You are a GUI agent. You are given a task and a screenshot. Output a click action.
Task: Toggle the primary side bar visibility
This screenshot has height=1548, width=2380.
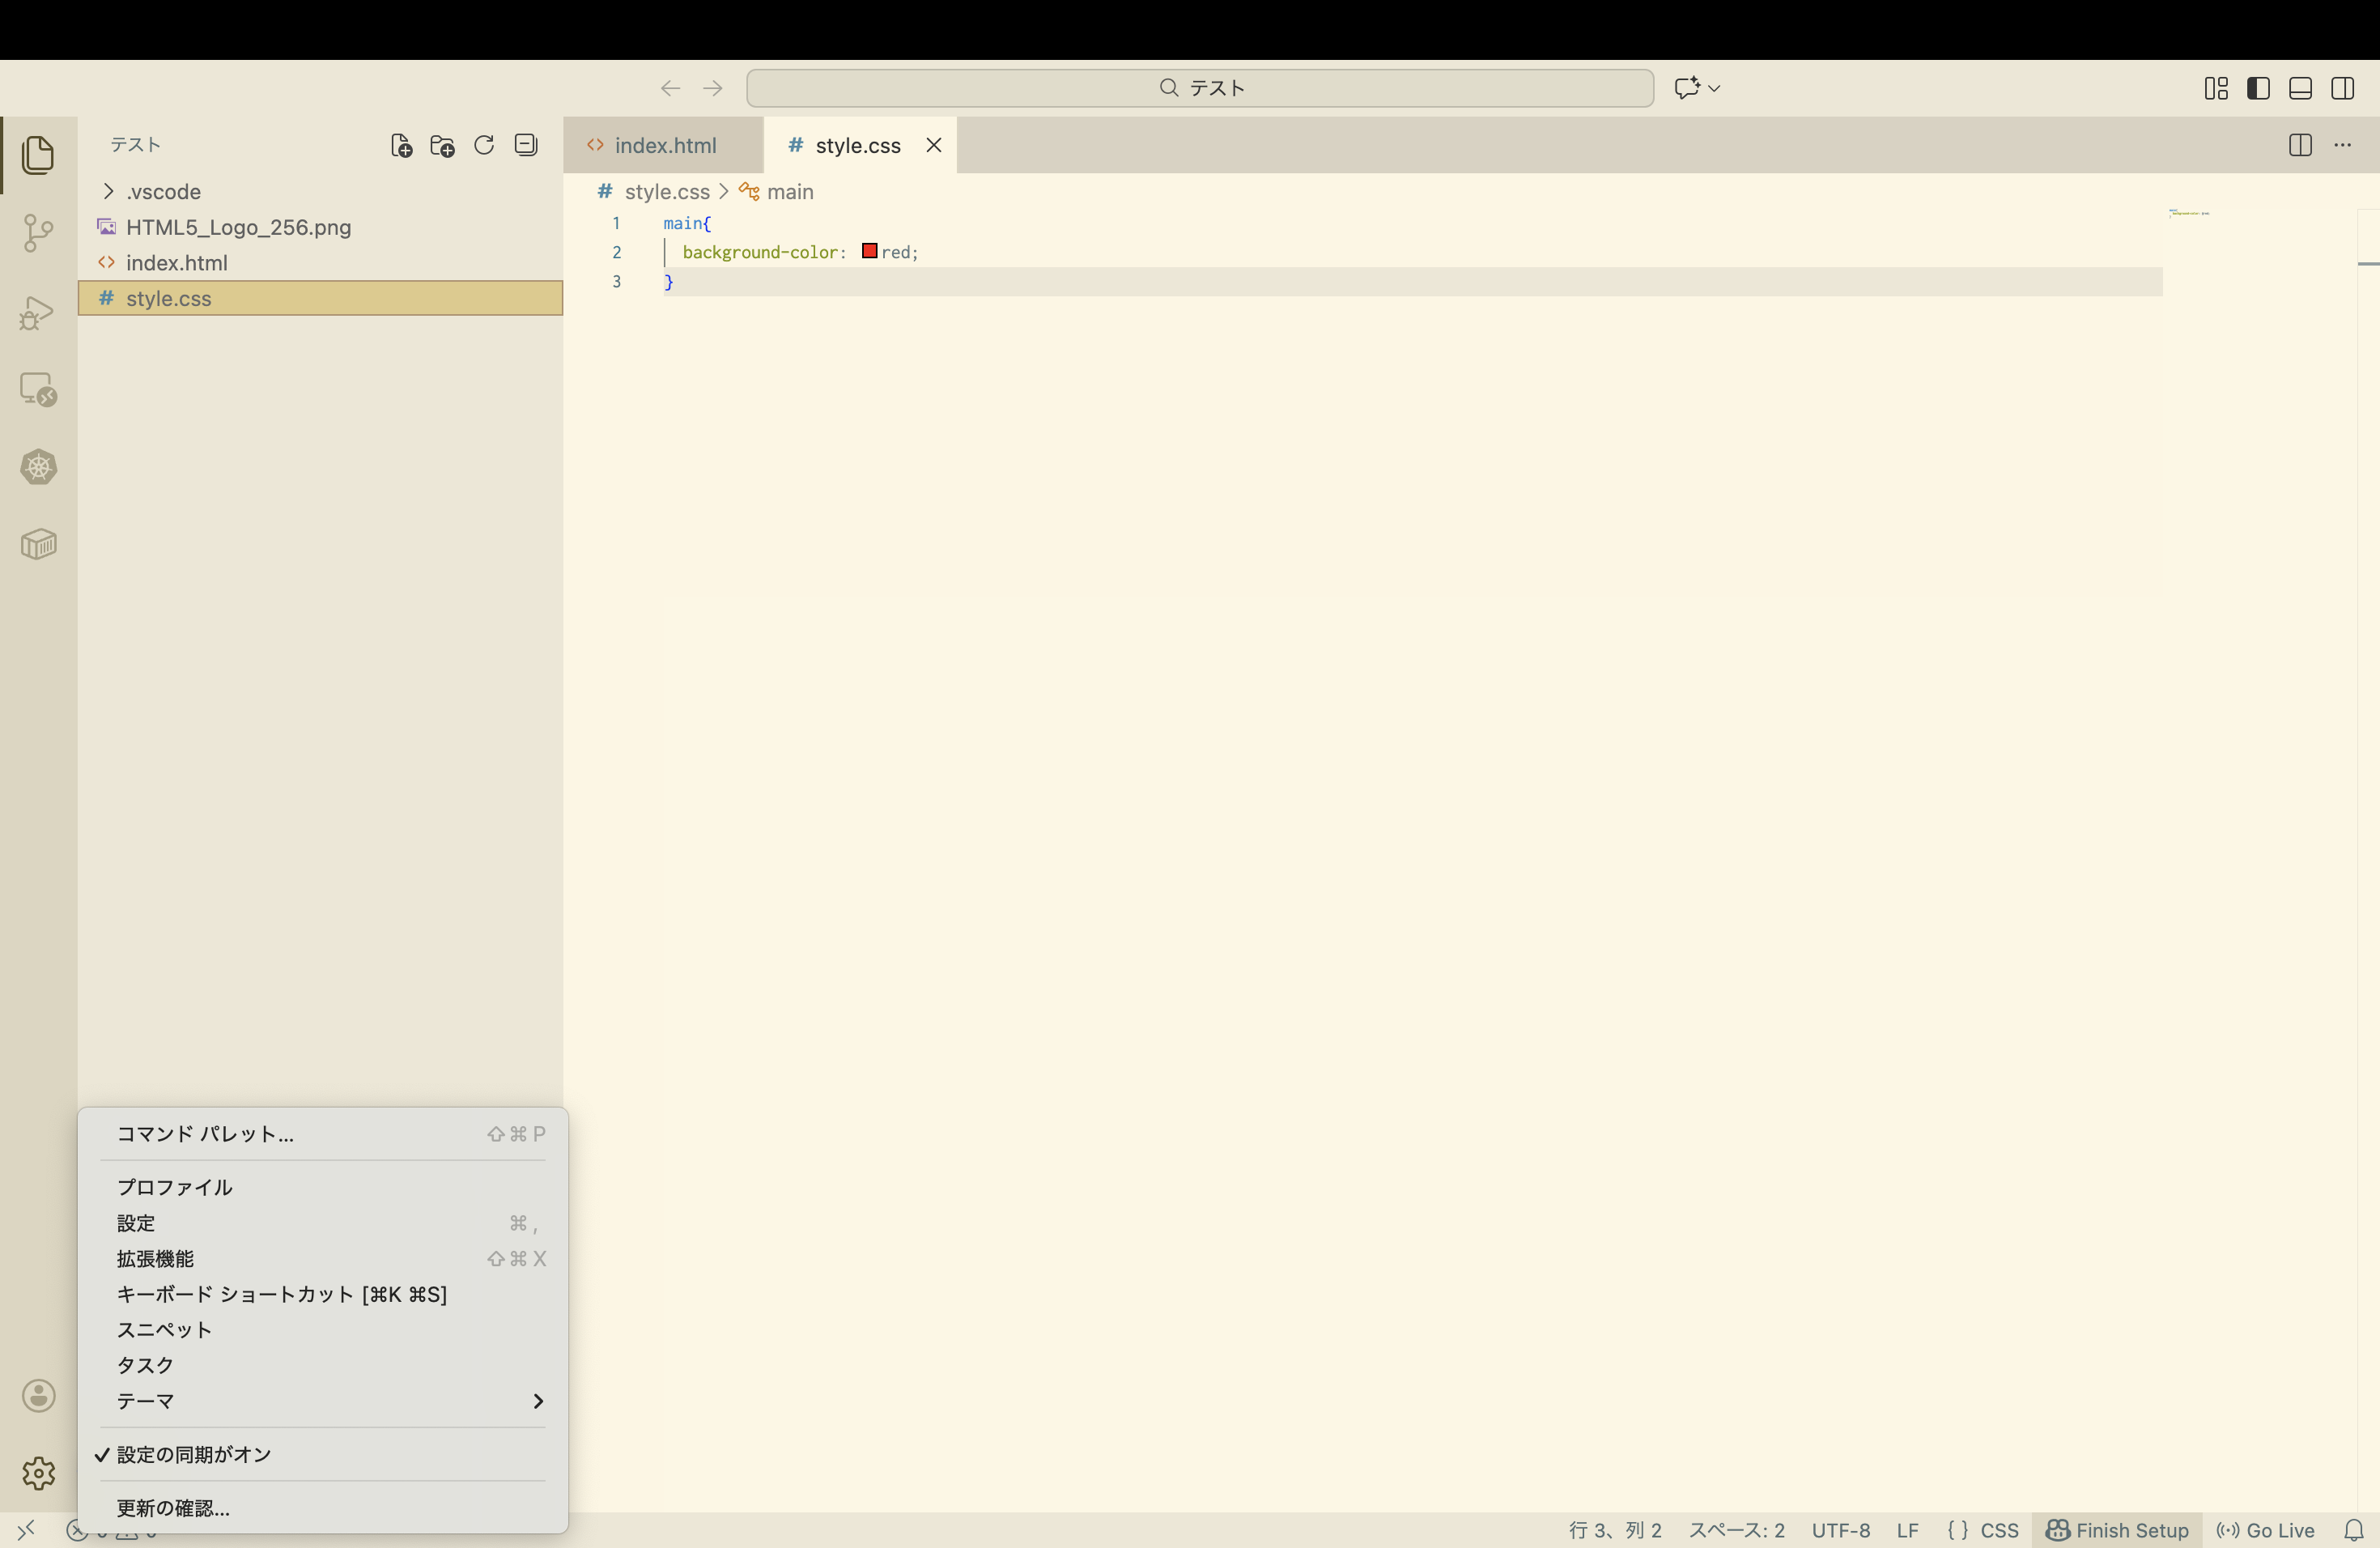point(2258,88)
